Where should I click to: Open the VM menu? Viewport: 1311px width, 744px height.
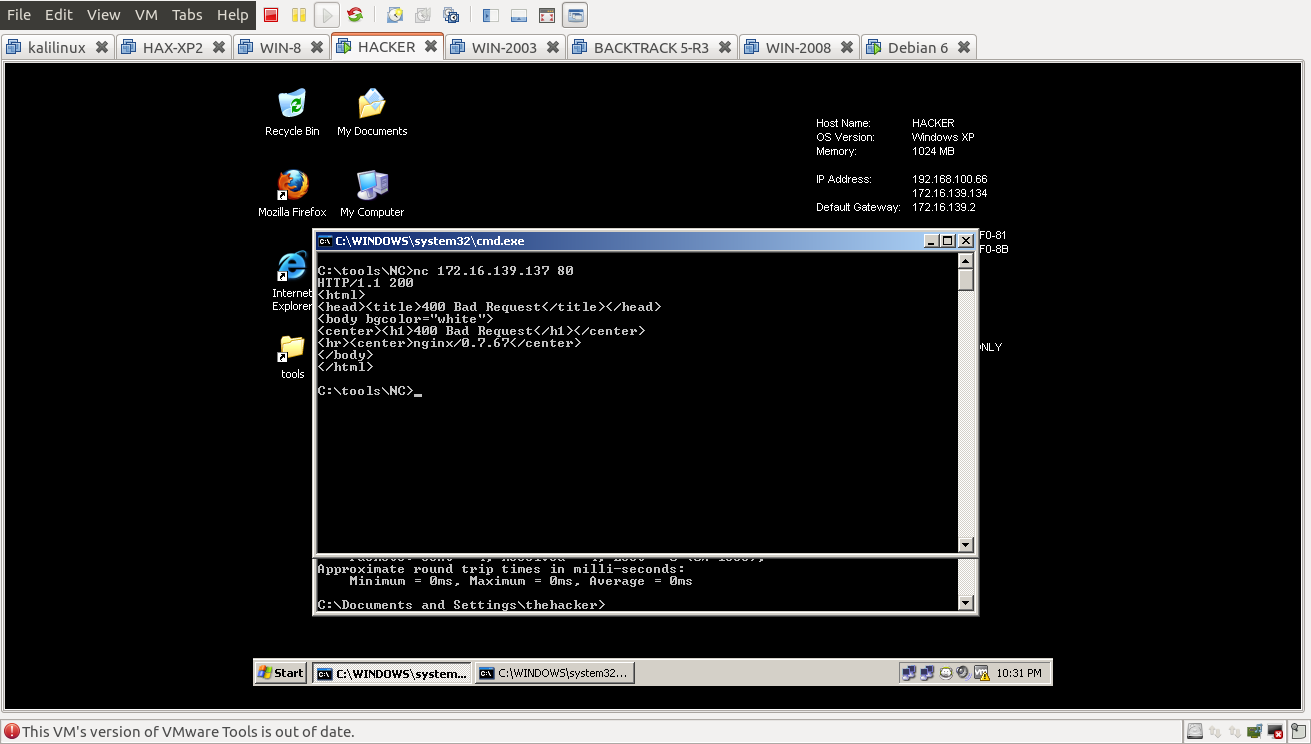click(x=146, y=15)
